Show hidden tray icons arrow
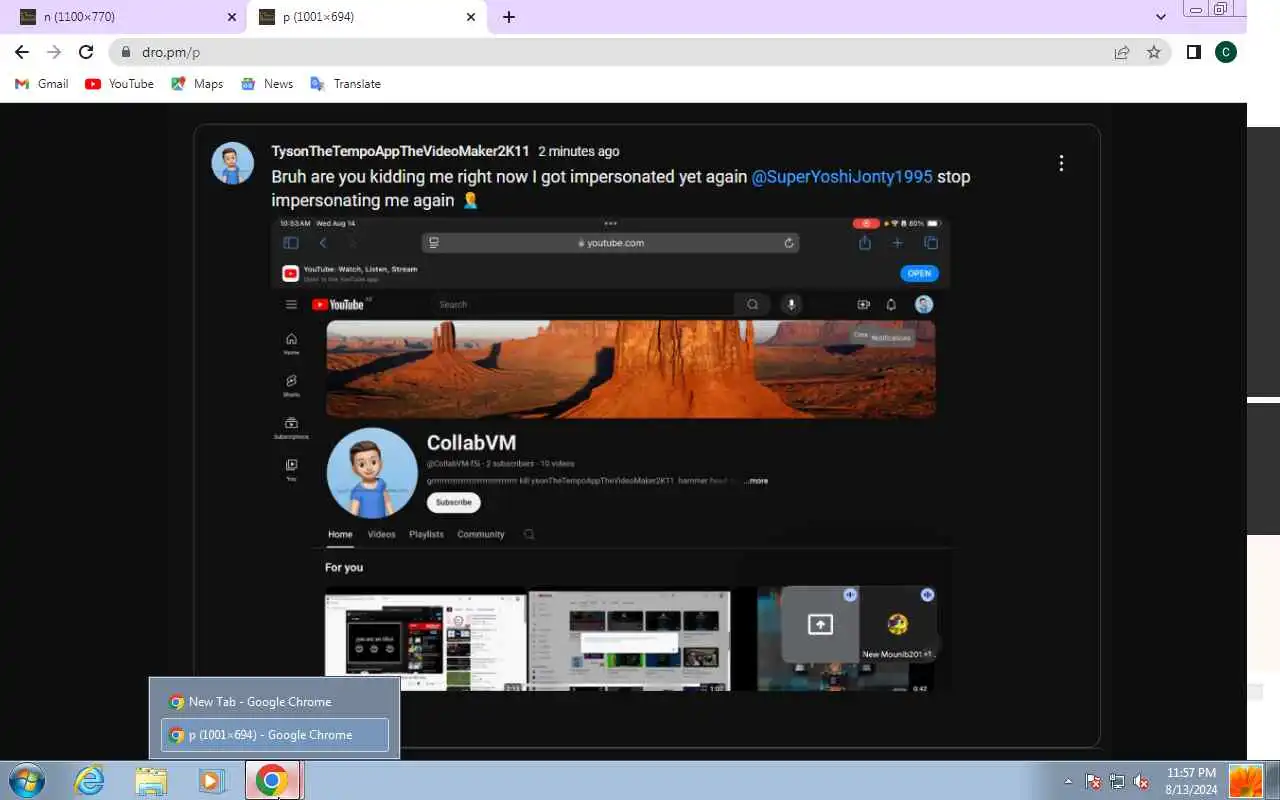 coord(1068,781)
